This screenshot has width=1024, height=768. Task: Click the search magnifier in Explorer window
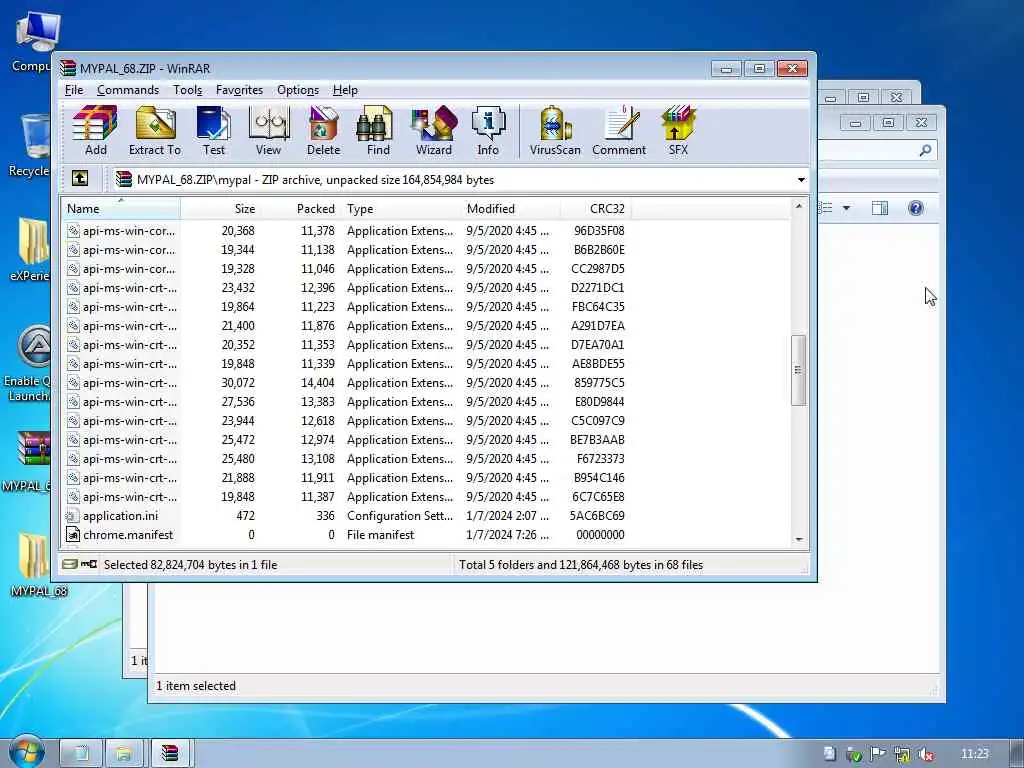coord(925,151)
